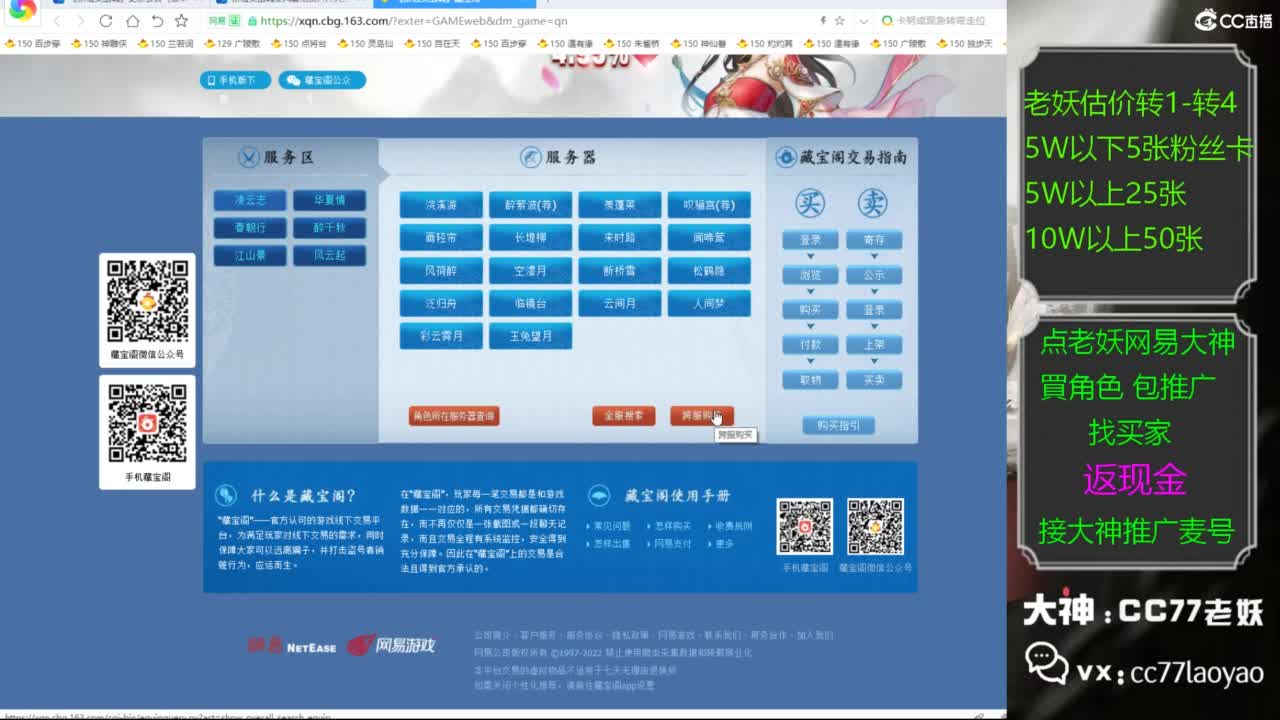Viewport: 1280px width, 720px height.
Task: Select the 临镜台 server
Action: point(530,304)
